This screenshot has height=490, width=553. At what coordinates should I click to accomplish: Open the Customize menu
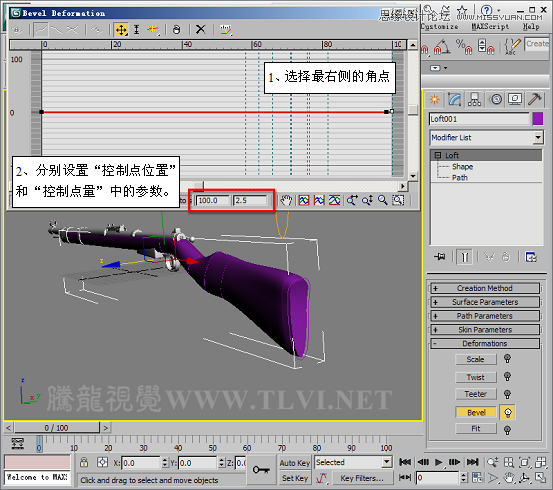439,27
